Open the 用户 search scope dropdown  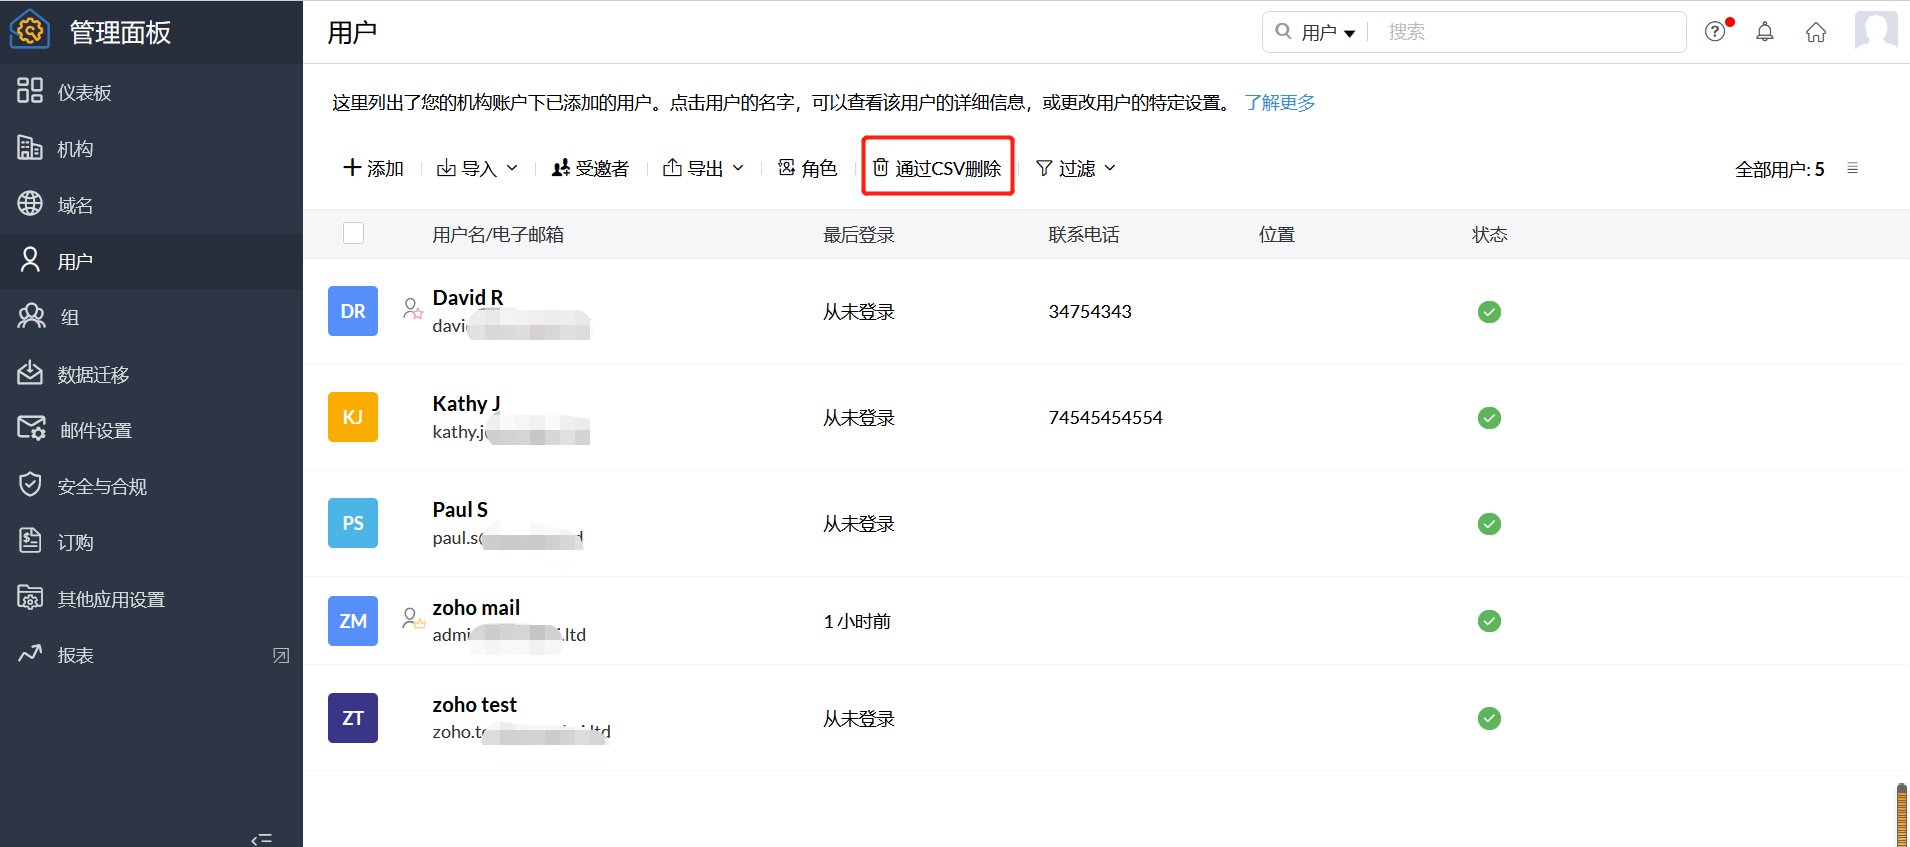pos(1327,33)
